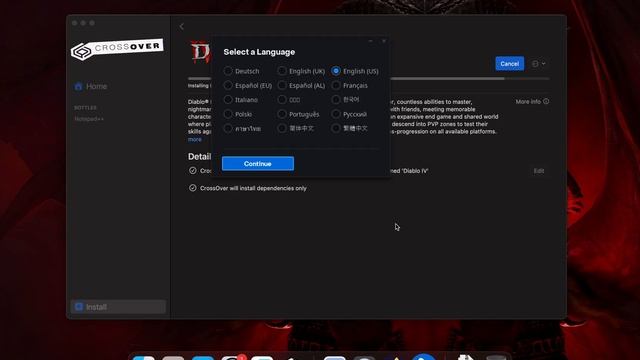The width and height of the screenshot is (640, 360).
Task: Click the CrossOver logo in sidebar
Action: [117, 49]
